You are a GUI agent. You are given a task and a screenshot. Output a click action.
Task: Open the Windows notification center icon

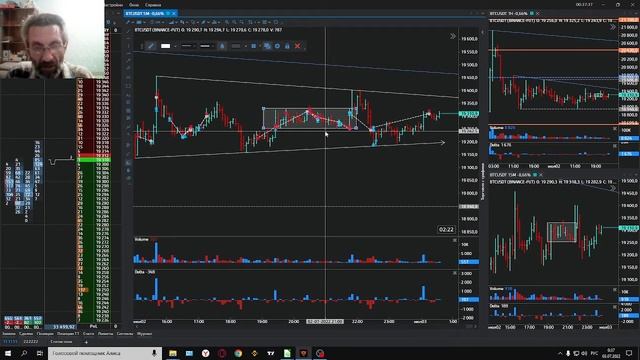tap(629, 353)
